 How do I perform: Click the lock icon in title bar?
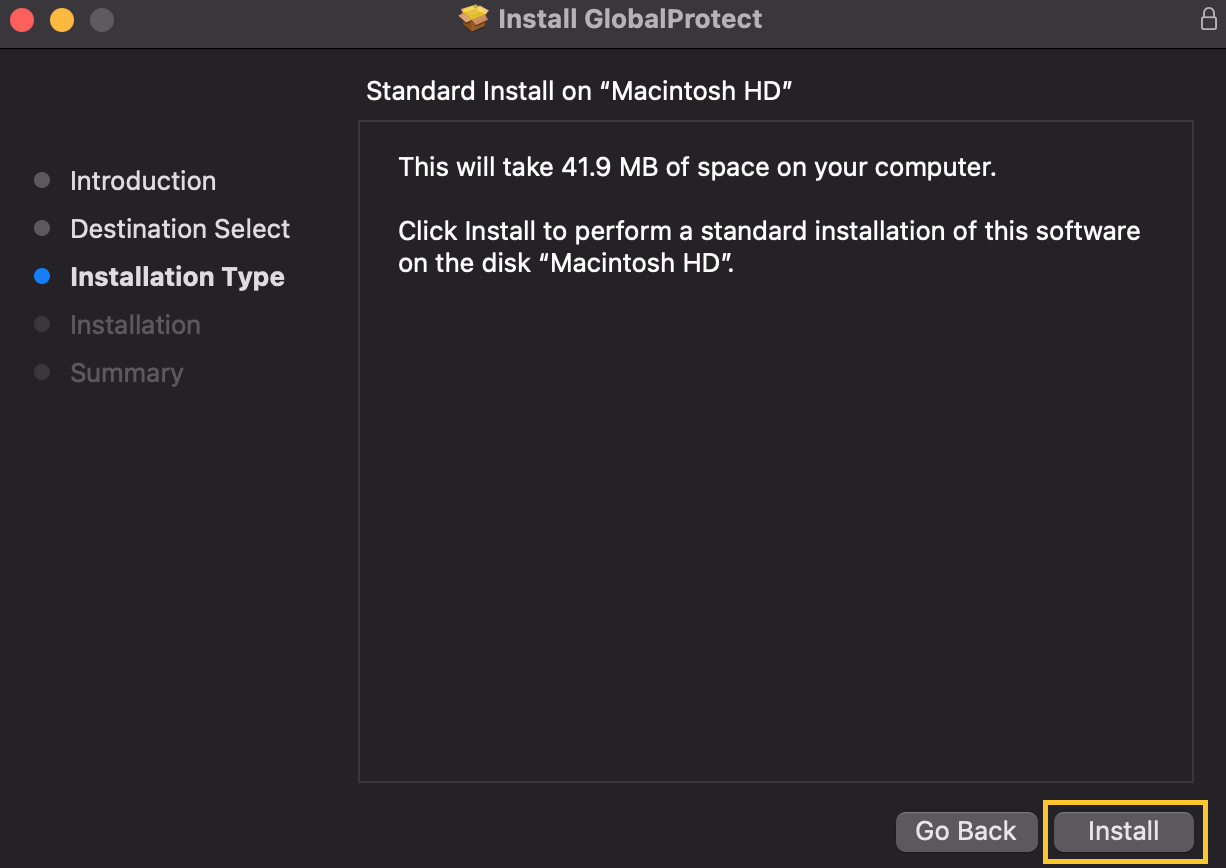point(1208,19)
